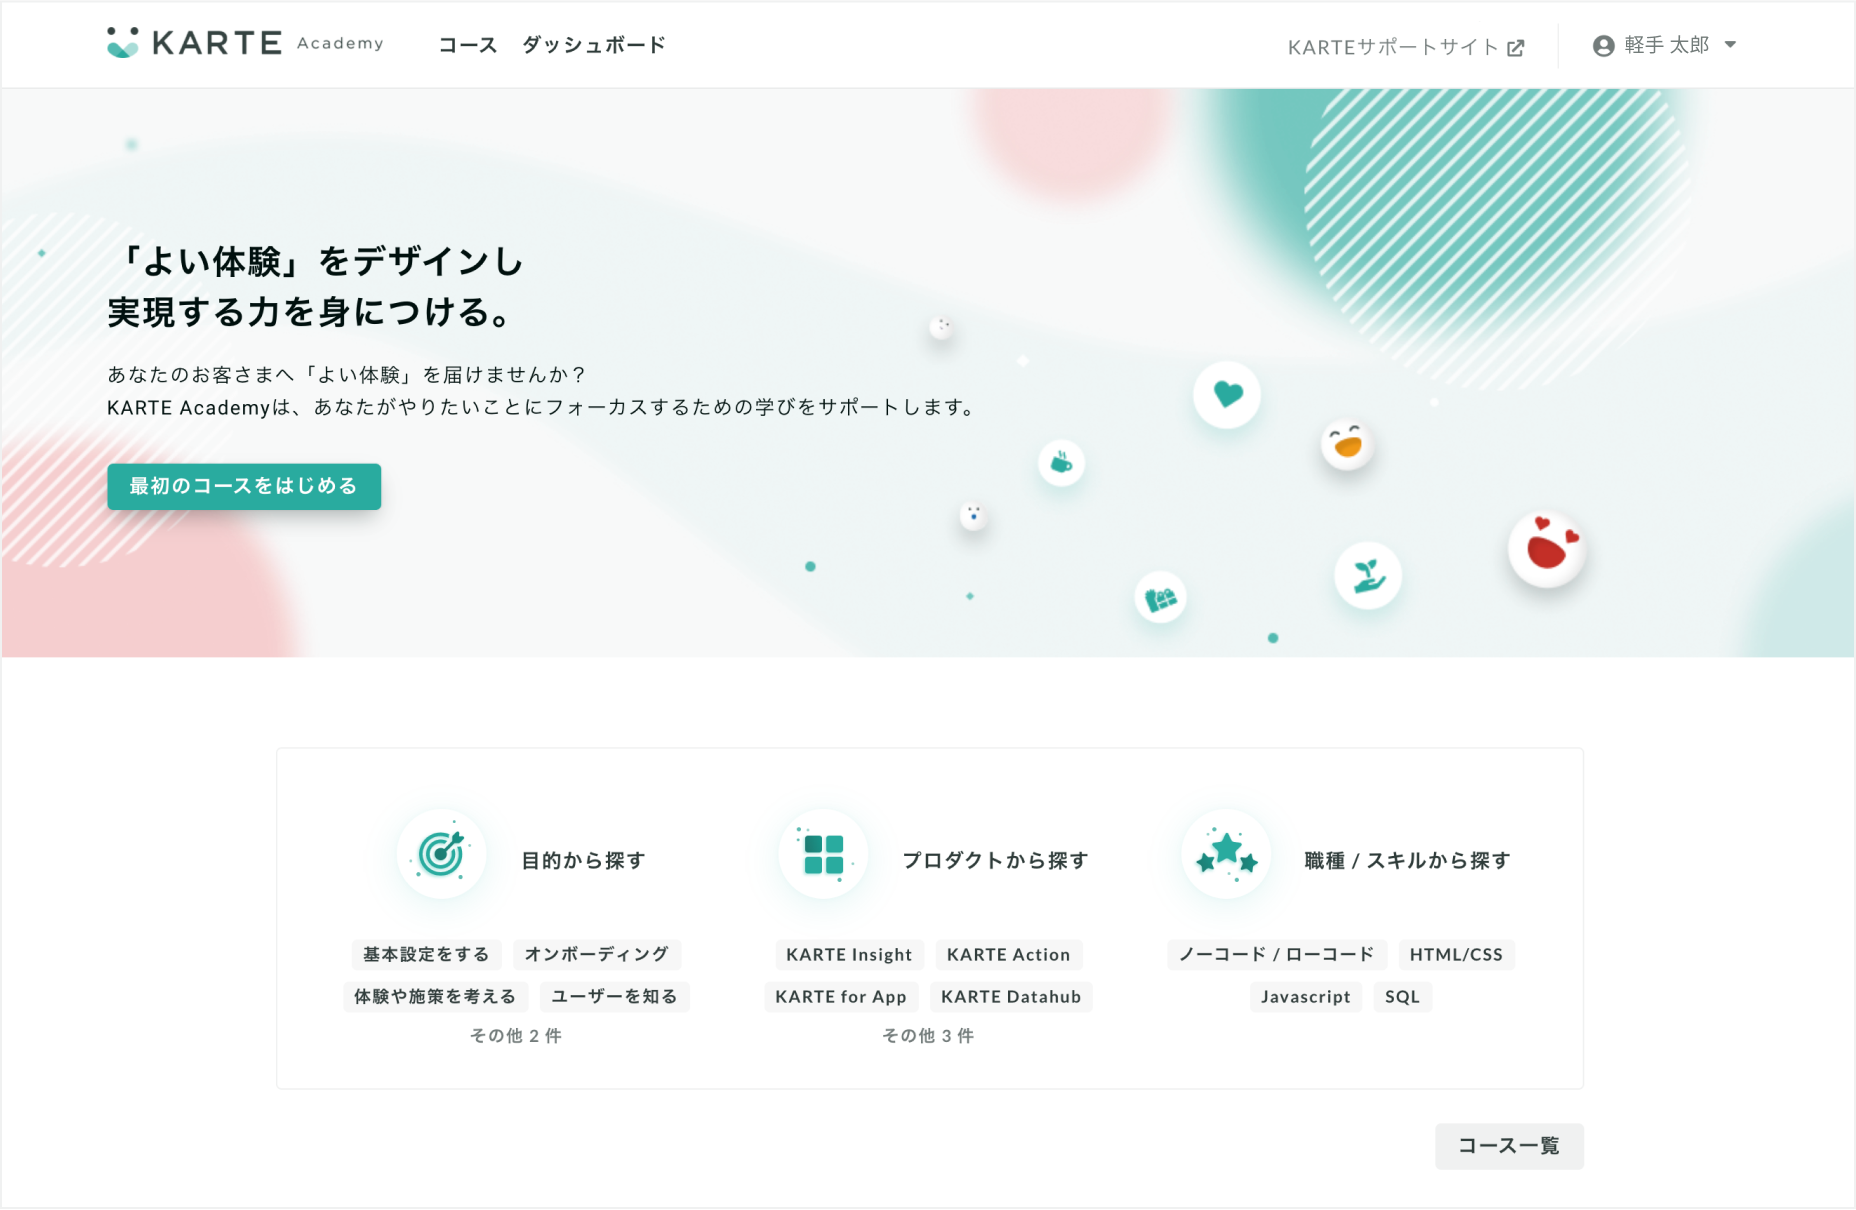
Task: Open the コース menu
Action: [468, 45]
